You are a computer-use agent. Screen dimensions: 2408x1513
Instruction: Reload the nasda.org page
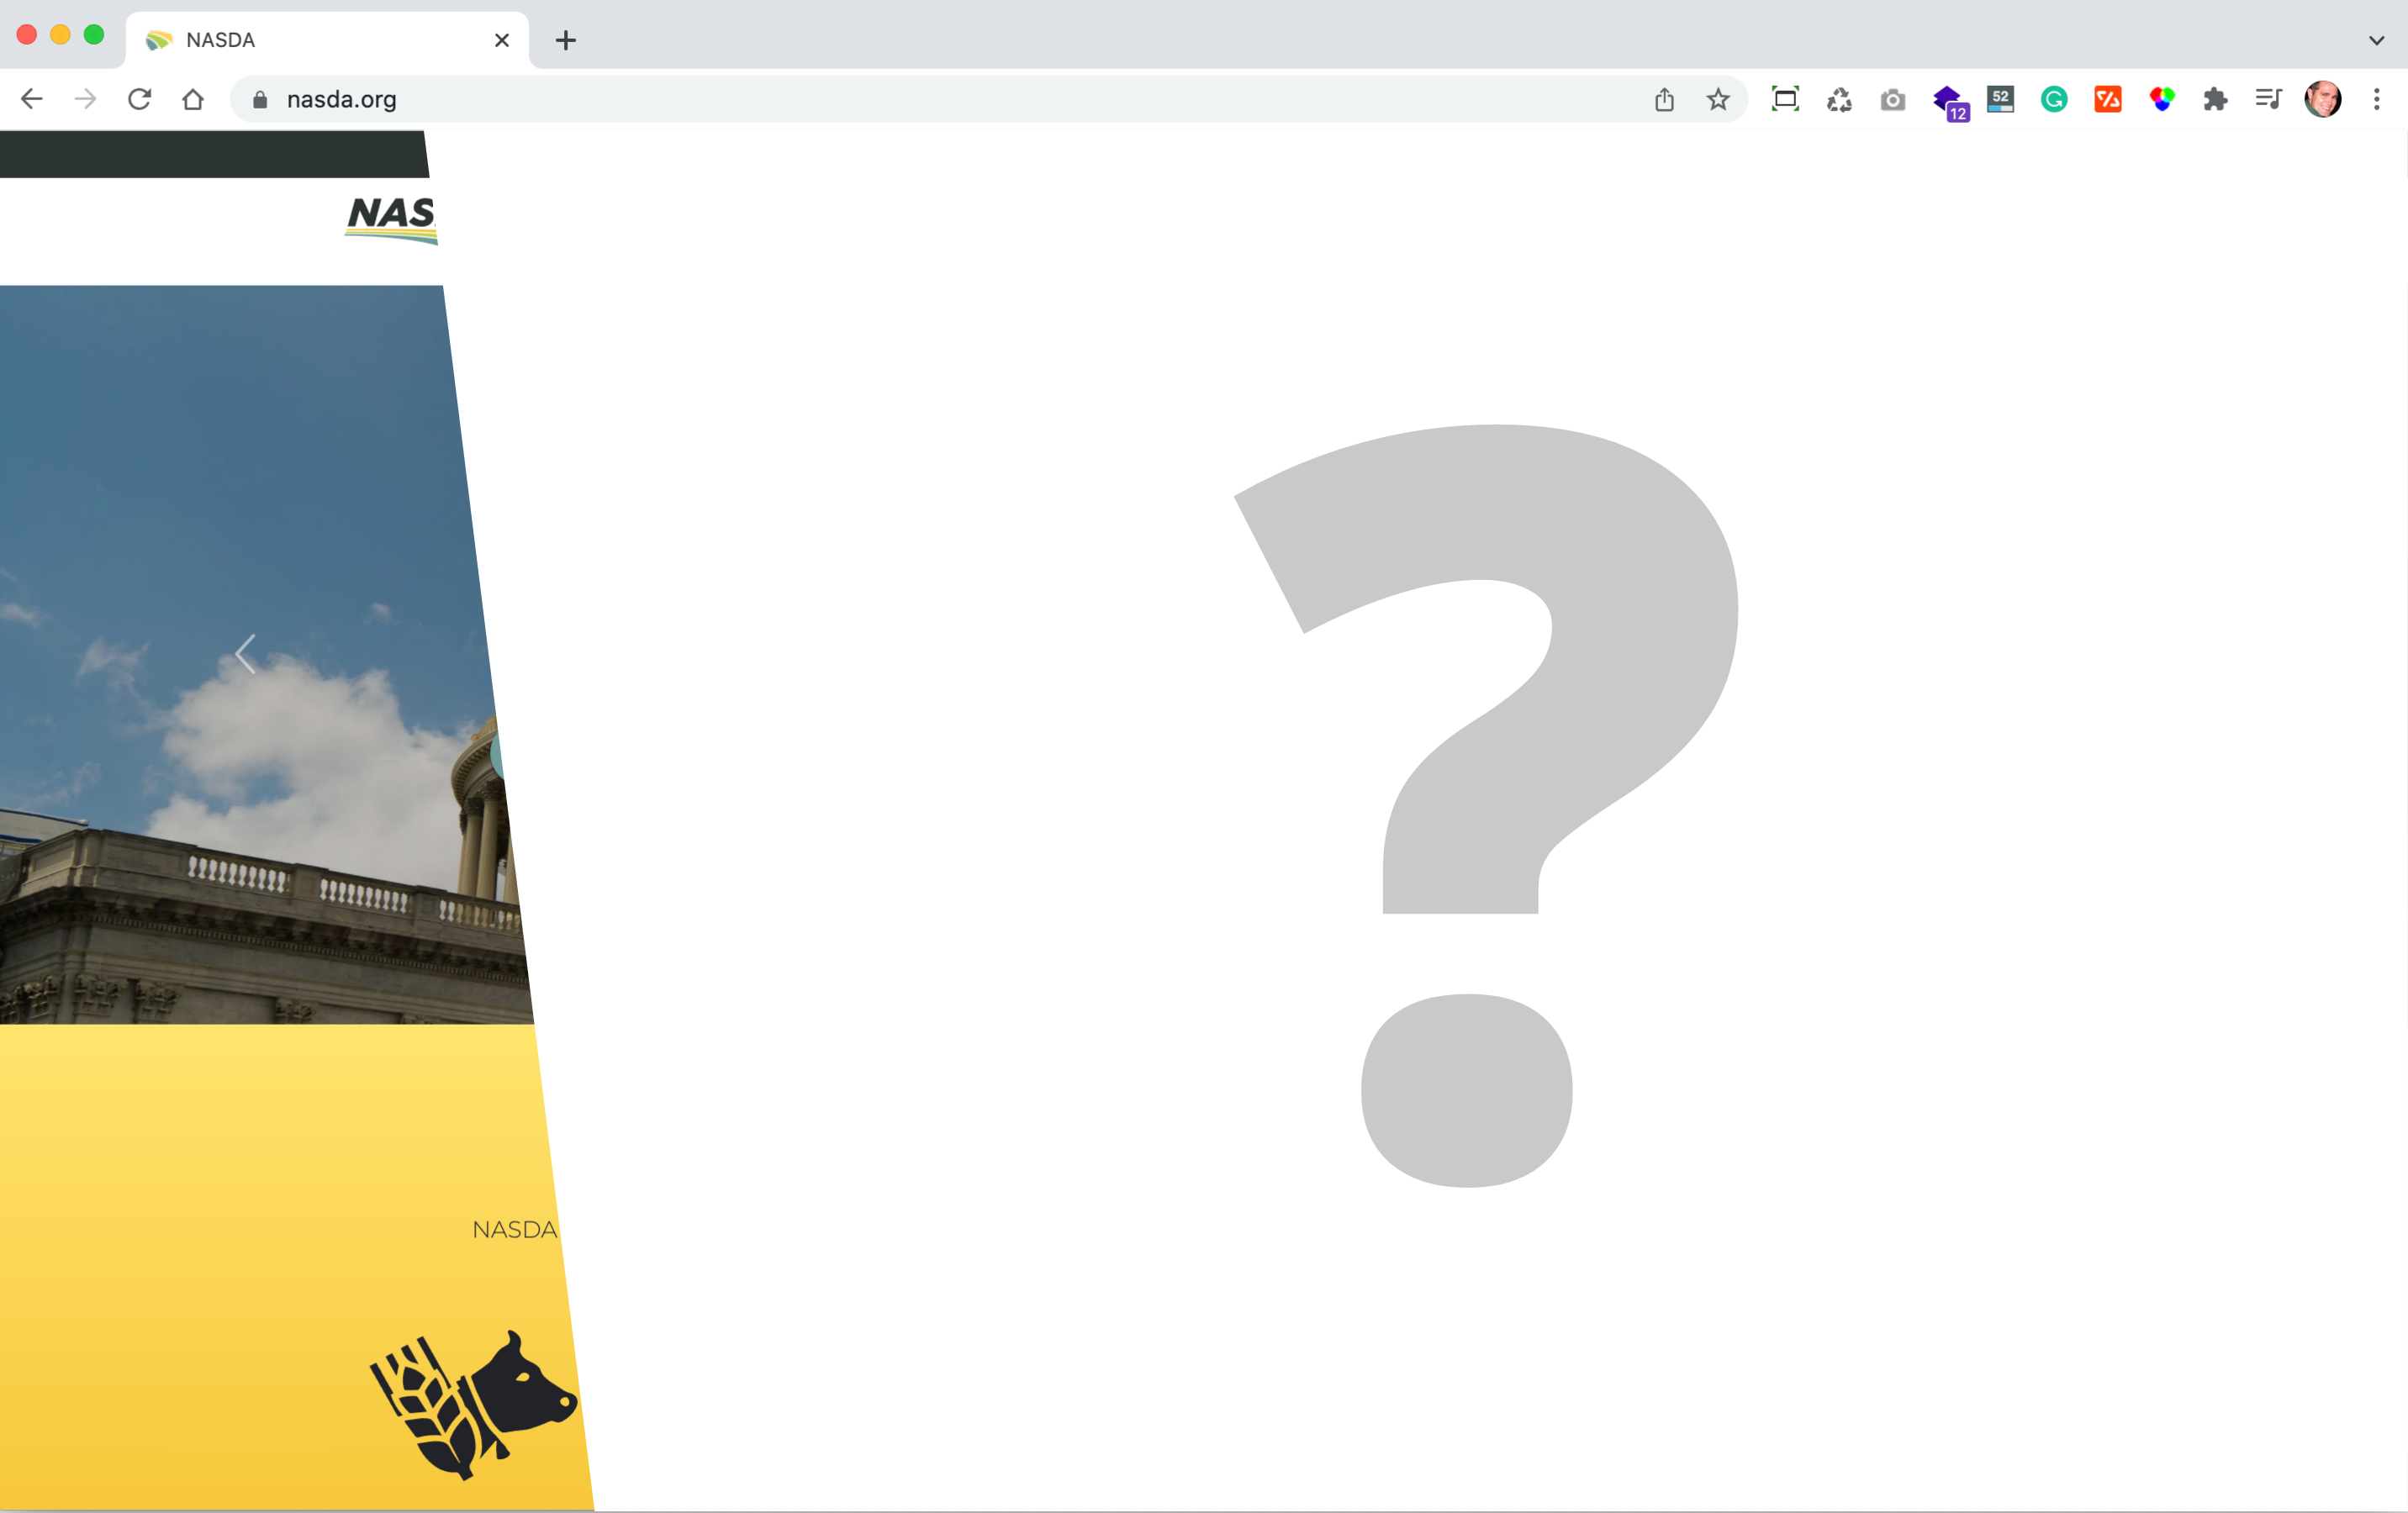click(x=139, y=99)
